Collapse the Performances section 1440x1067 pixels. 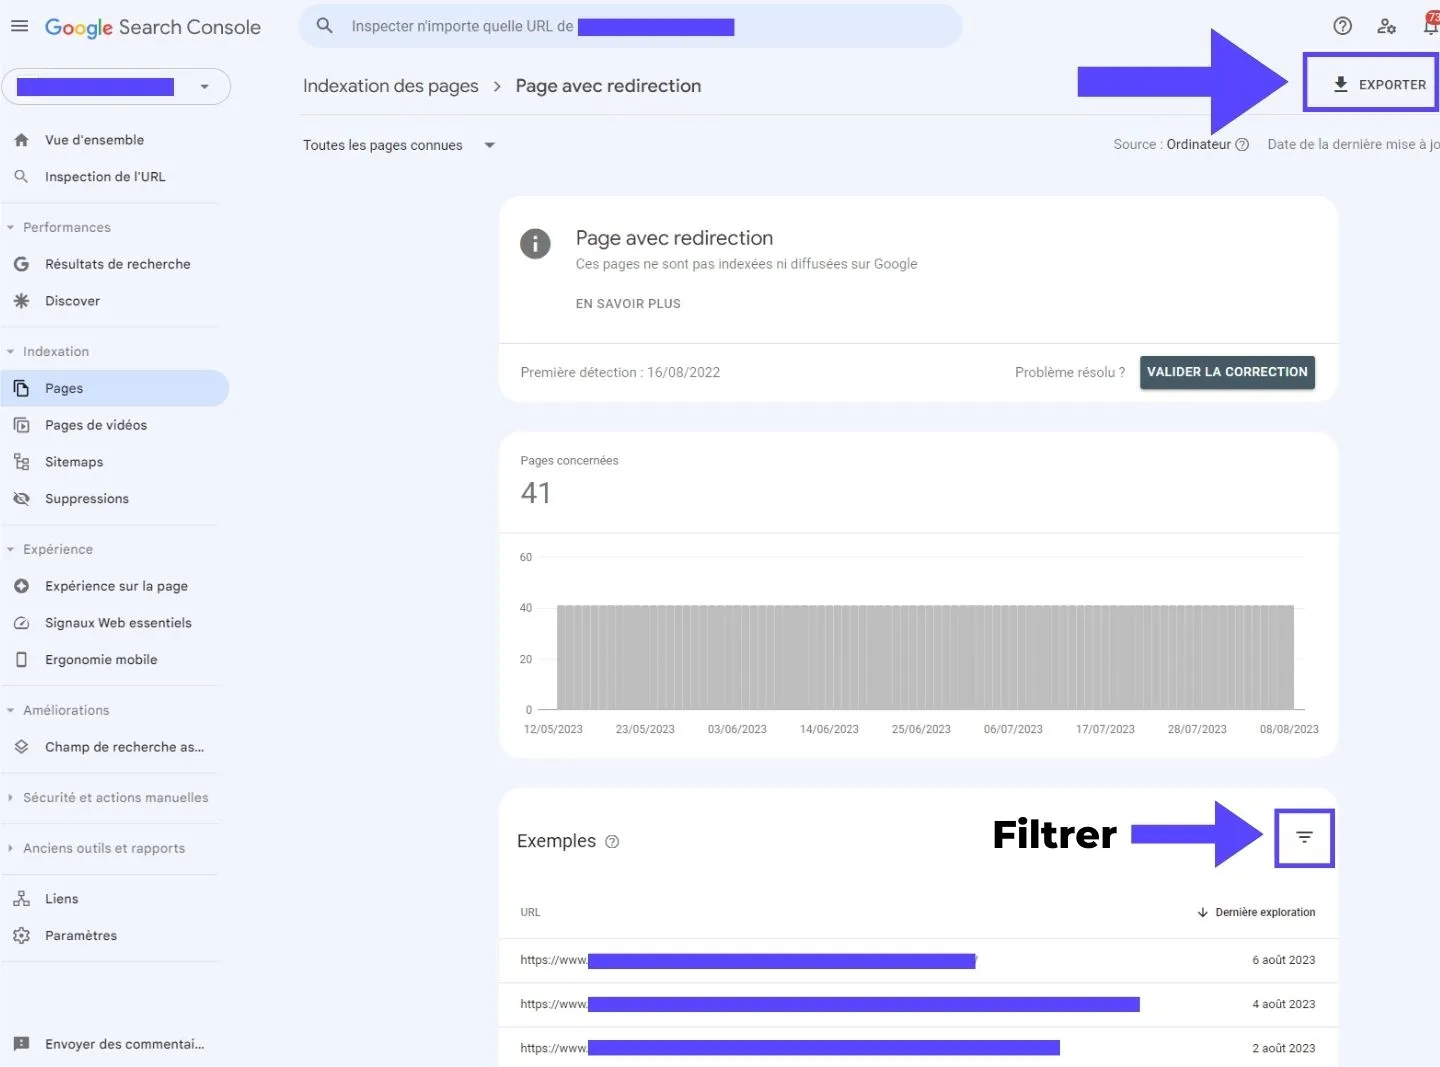tap(60, 227)
